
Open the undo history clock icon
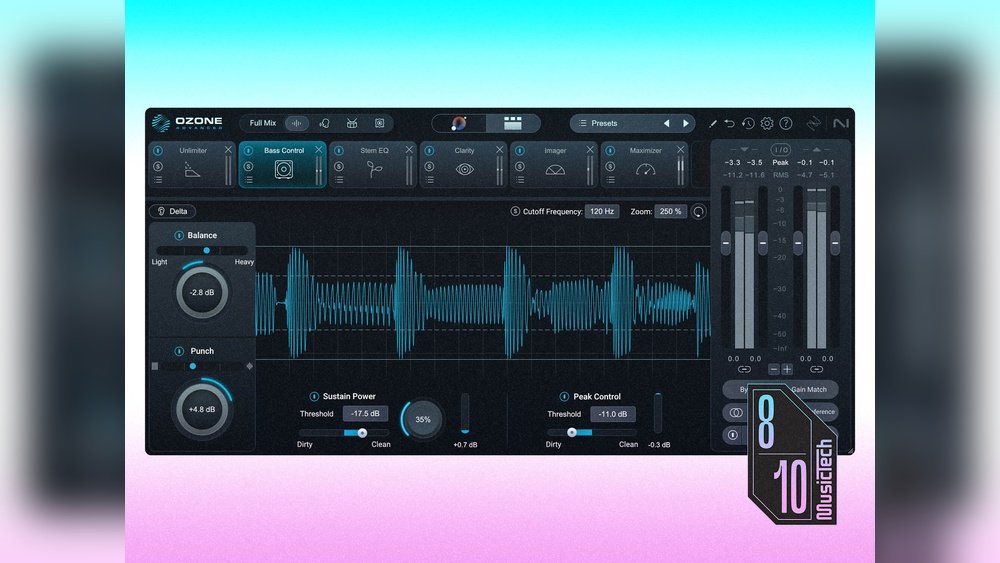[x=748, y=123]
